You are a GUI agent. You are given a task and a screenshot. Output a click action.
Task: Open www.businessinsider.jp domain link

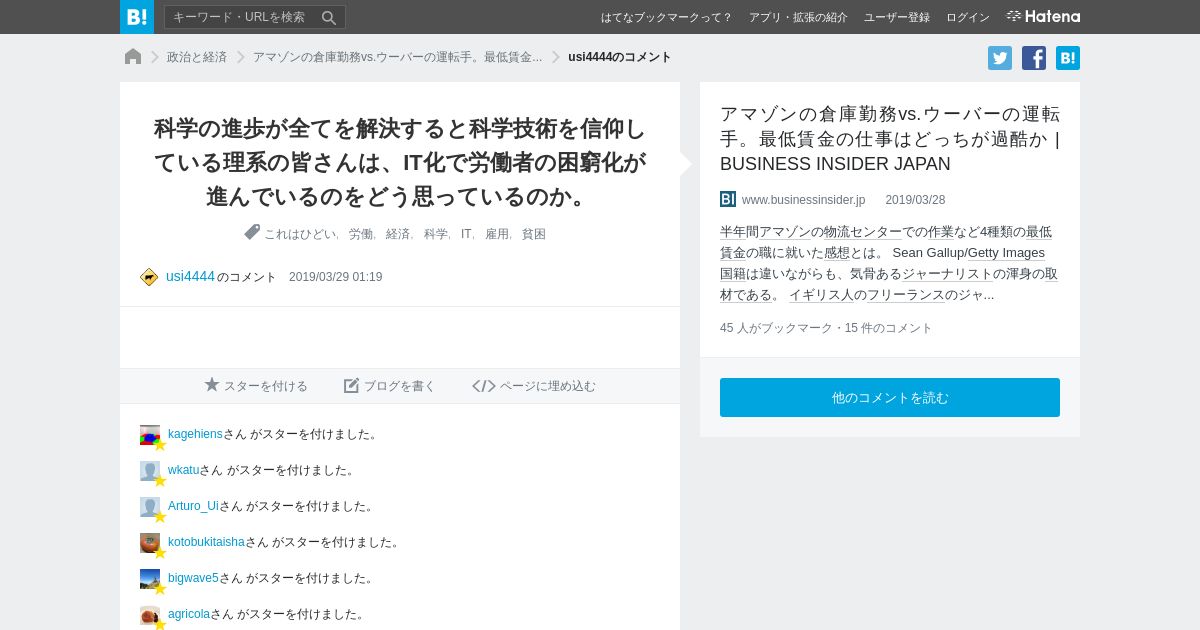click(803, 200)
